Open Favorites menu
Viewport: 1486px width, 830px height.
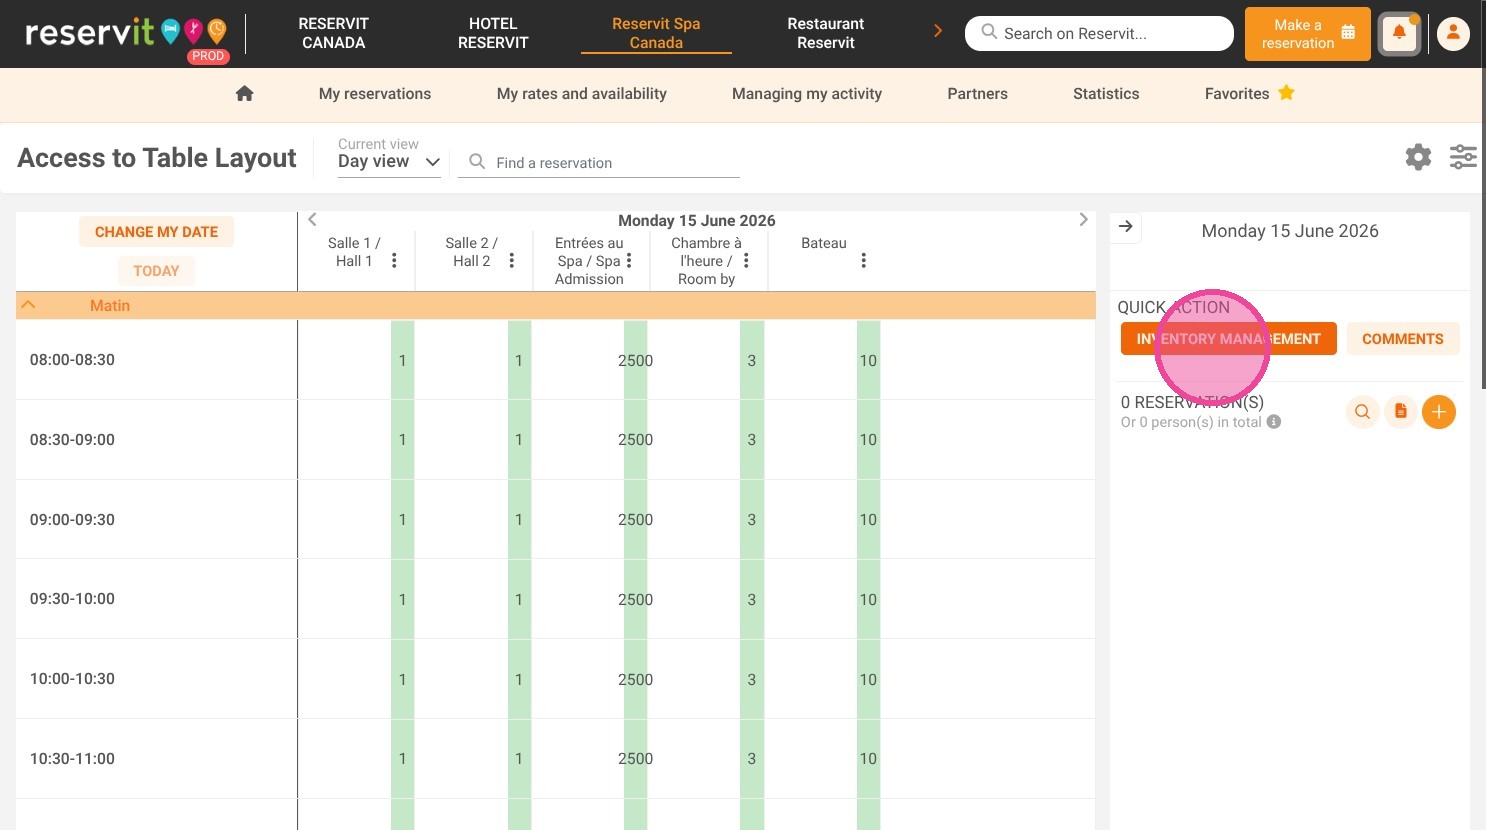(x=1237, y=93)
